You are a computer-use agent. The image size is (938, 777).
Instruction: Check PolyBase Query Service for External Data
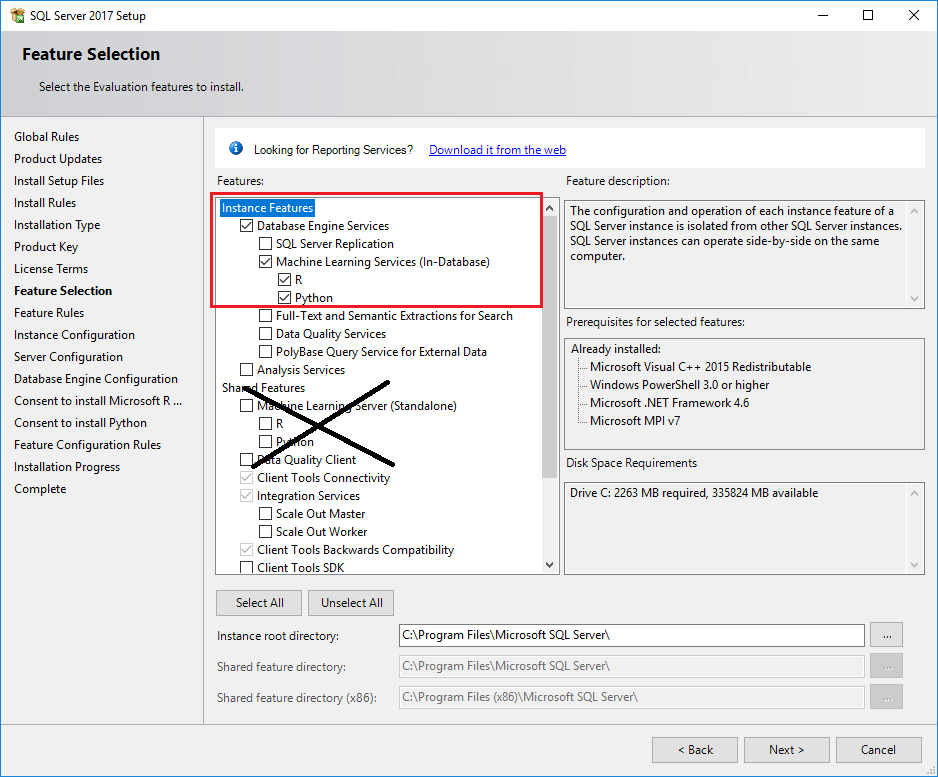click(x=265, y=351)
